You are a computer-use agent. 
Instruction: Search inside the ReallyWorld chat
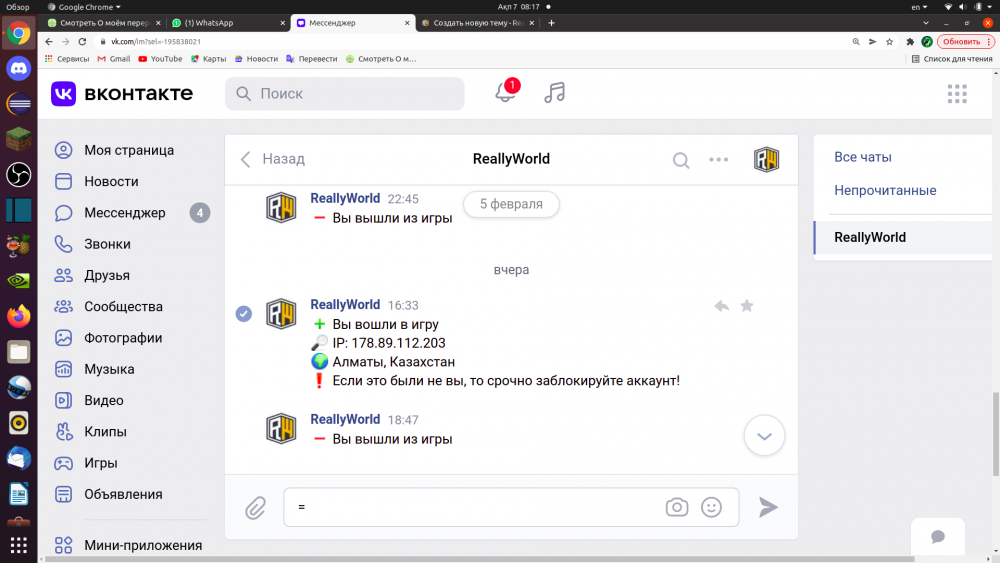[680, 159]
